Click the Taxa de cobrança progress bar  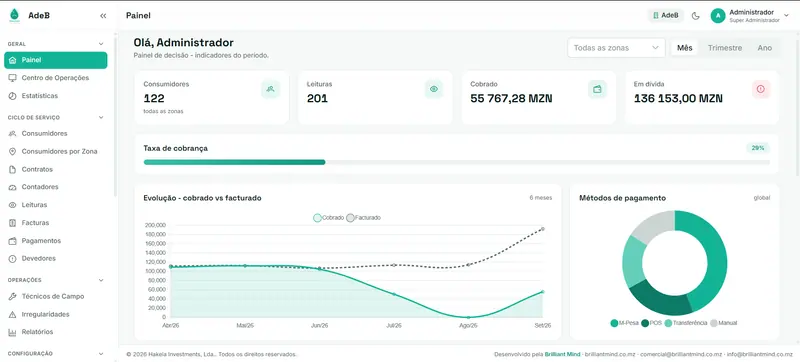click(x=457, y=163)
